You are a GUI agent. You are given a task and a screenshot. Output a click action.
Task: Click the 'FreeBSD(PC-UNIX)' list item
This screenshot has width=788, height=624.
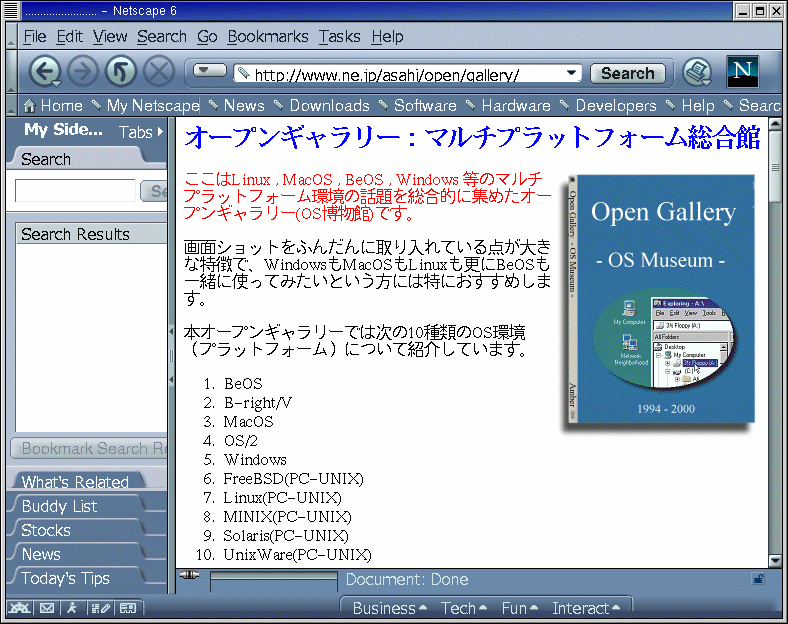pyautogui.click(x=293, y=478)
